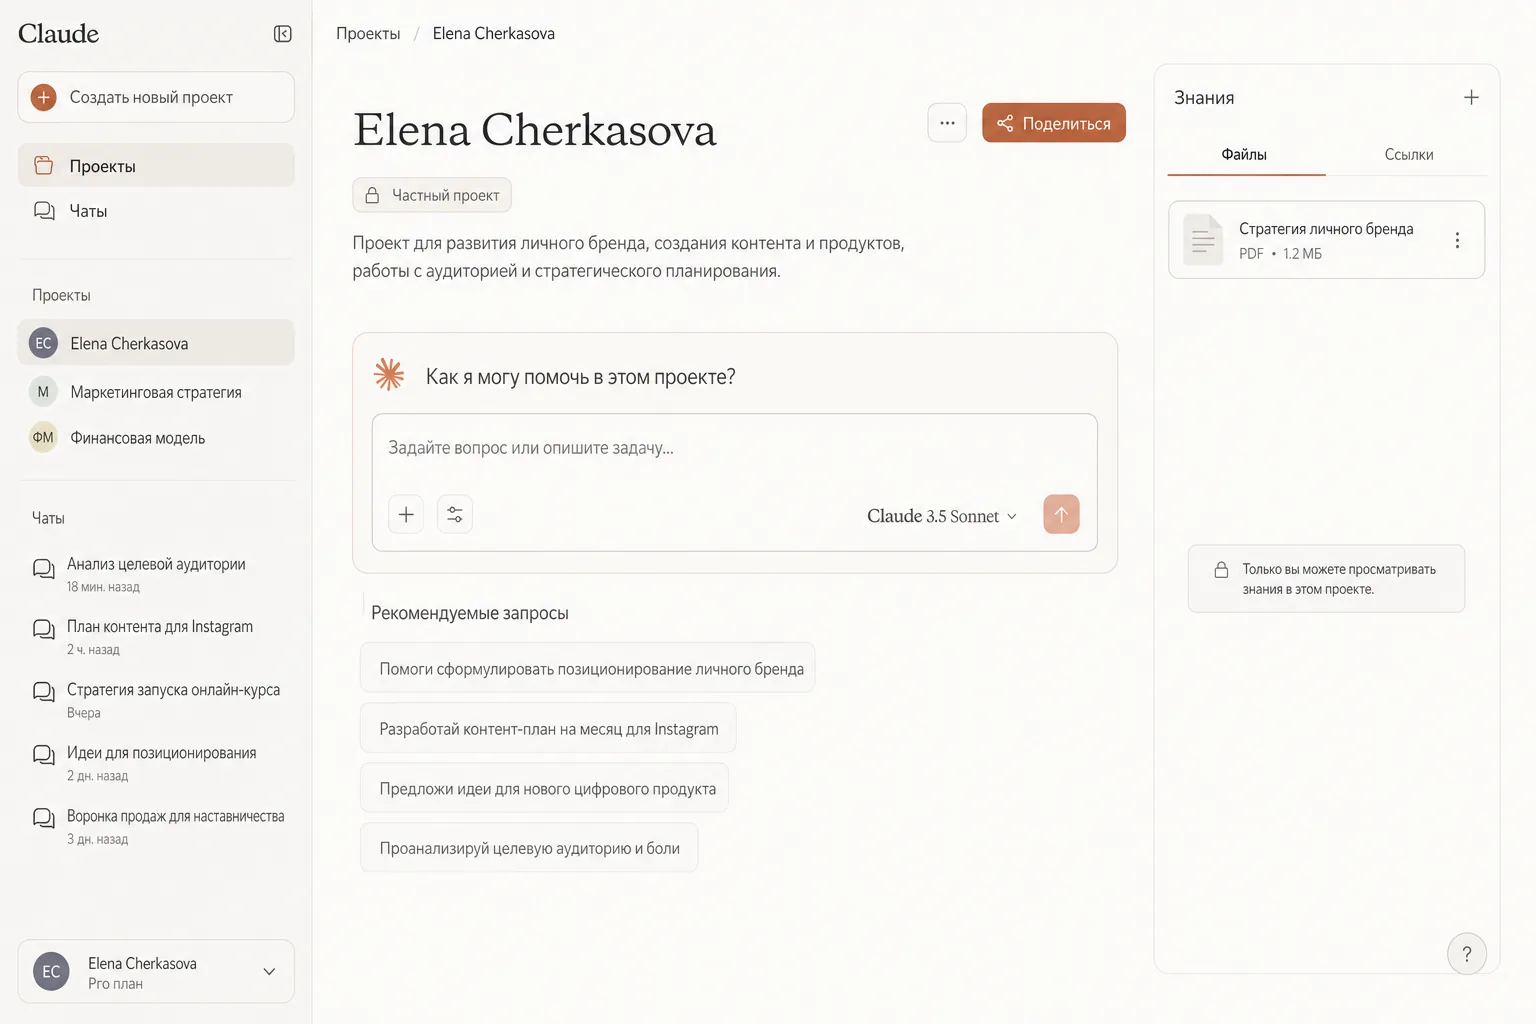1536x1024 pixels.
Task: Click the ФМ avatar for Финансовая модель
Action: click(x=43, y=437)
